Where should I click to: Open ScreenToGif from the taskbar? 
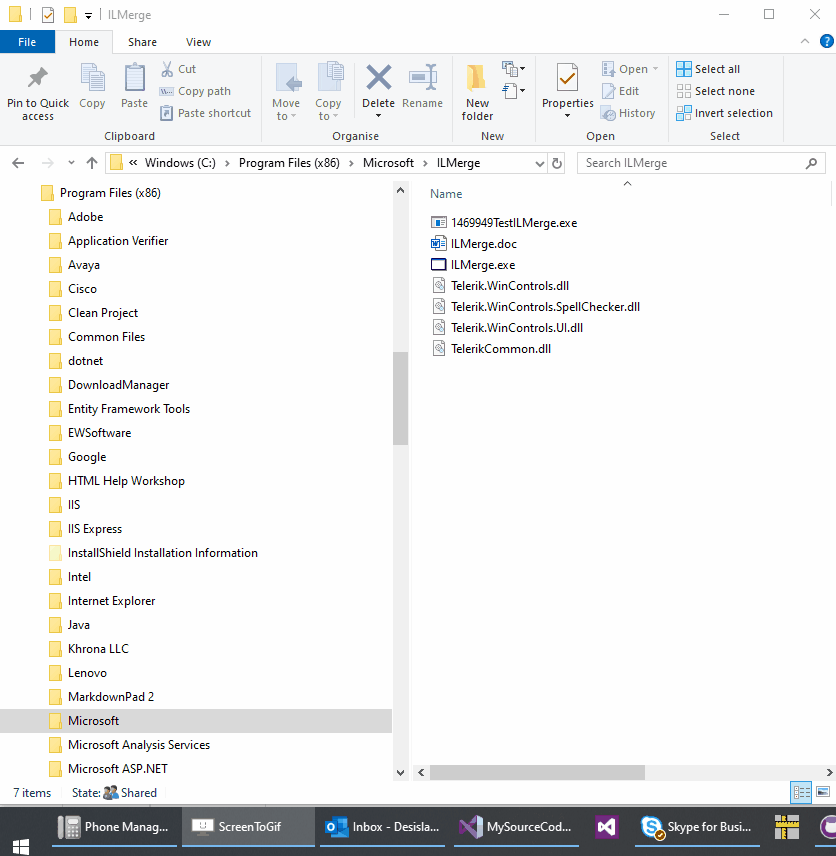(248, 827)
